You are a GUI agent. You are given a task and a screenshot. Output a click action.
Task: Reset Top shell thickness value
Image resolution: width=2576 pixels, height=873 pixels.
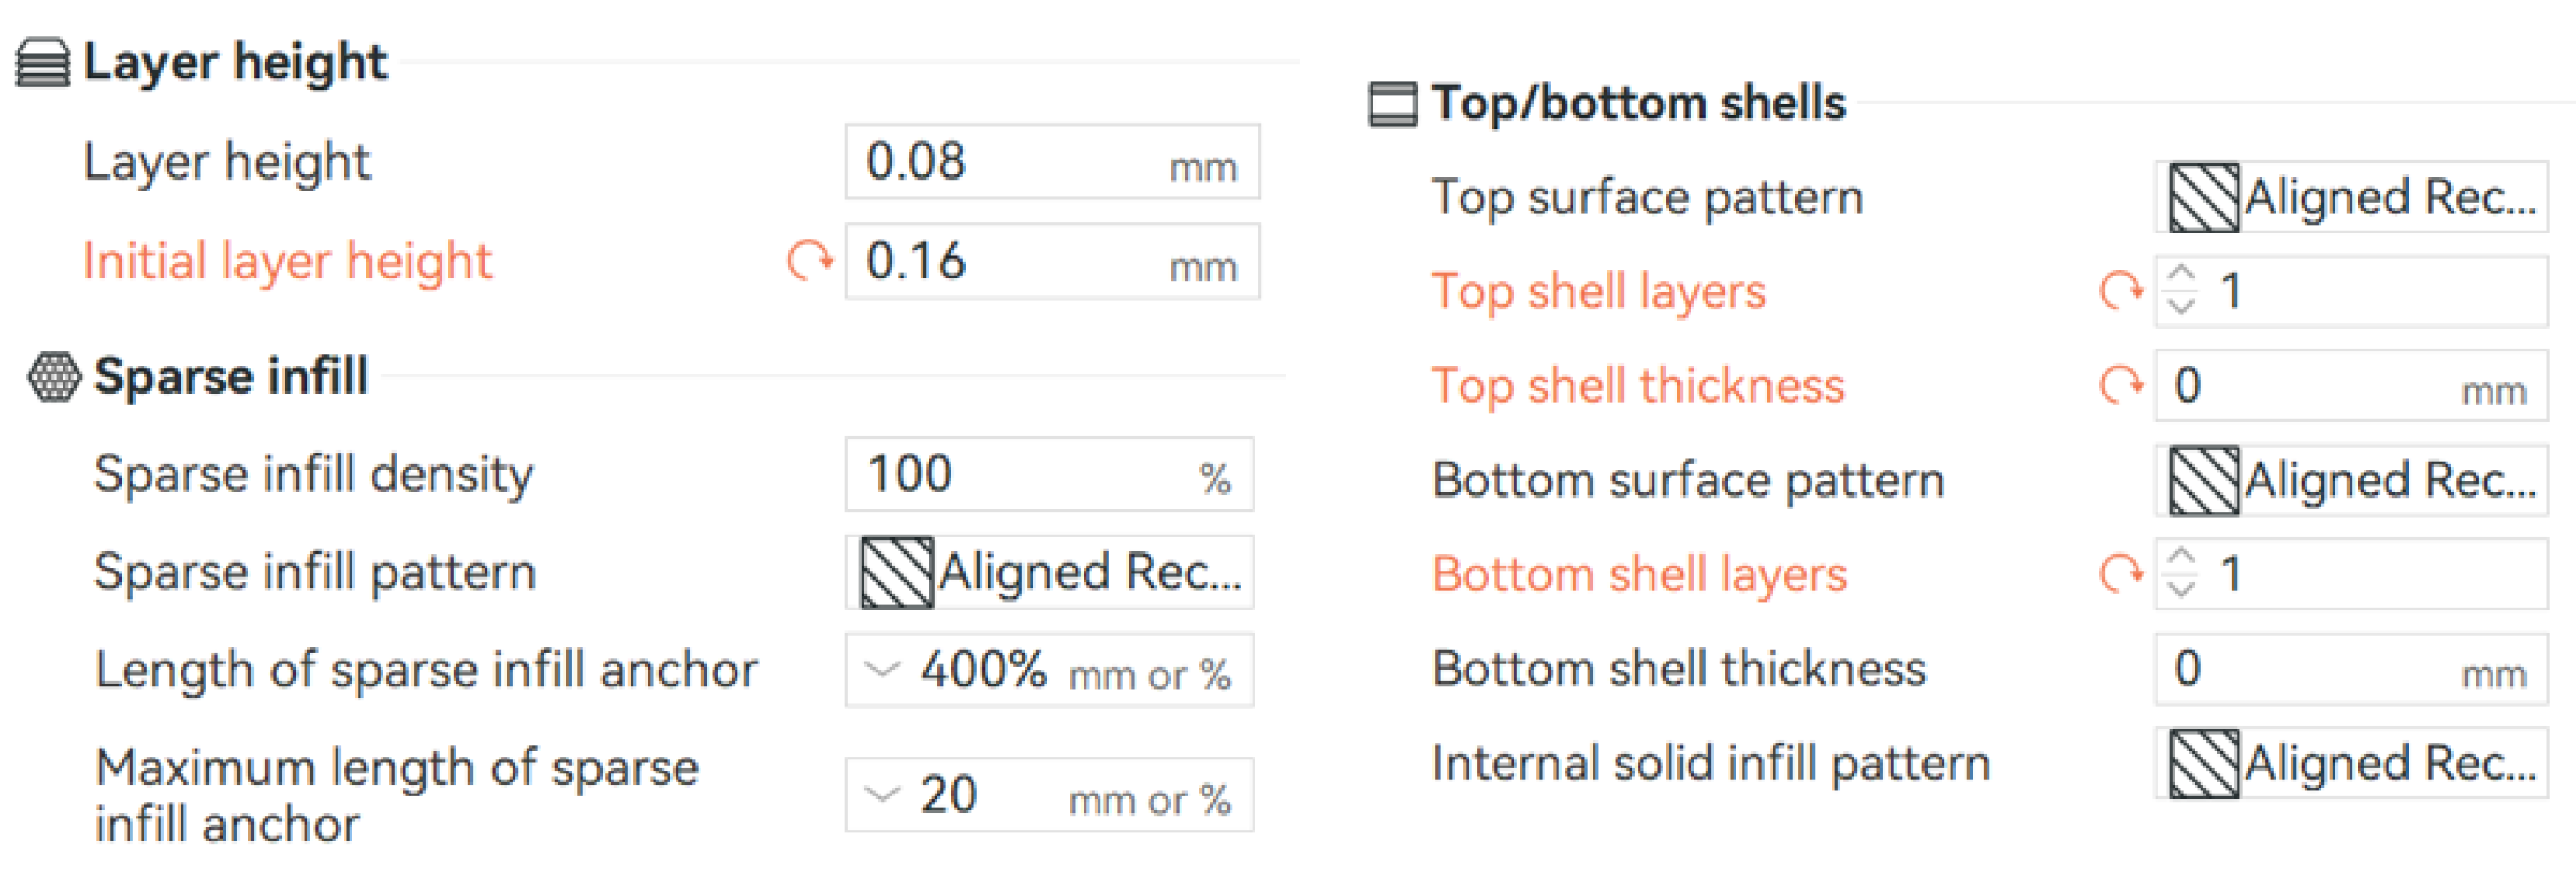[x=2120, y=386]
